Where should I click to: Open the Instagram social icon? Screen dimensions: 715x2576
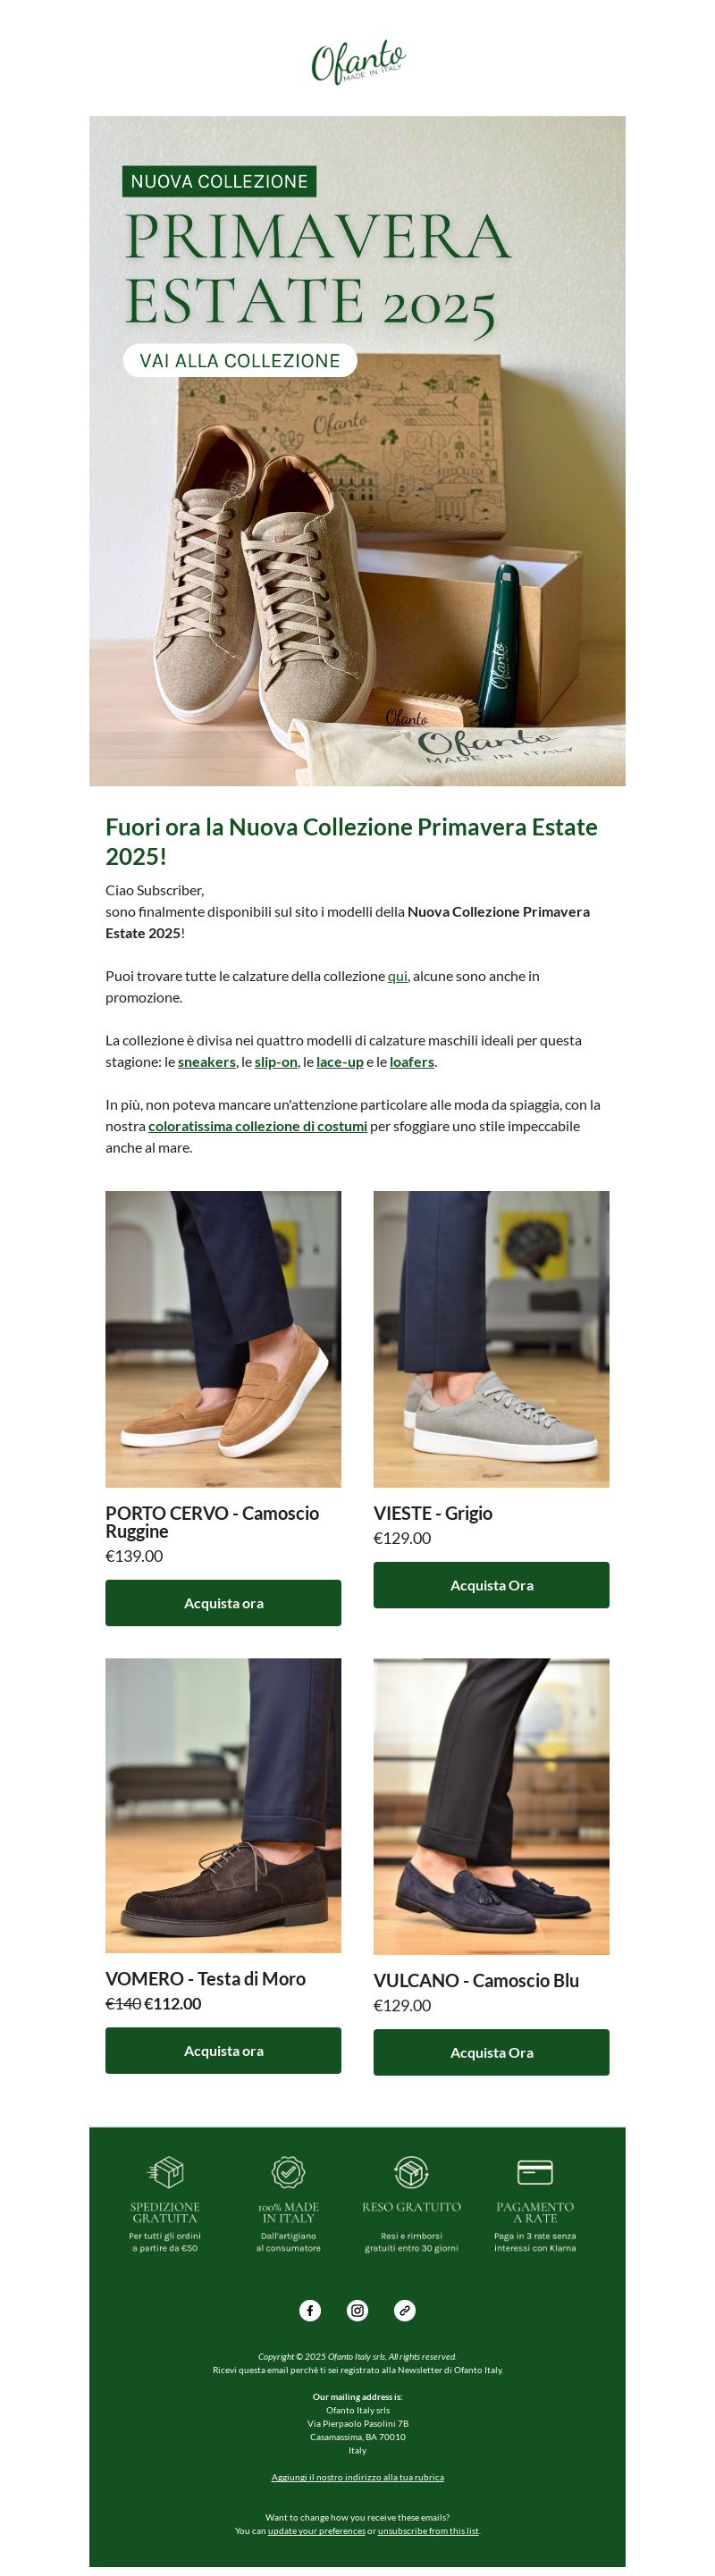[x=357, y=2310]
